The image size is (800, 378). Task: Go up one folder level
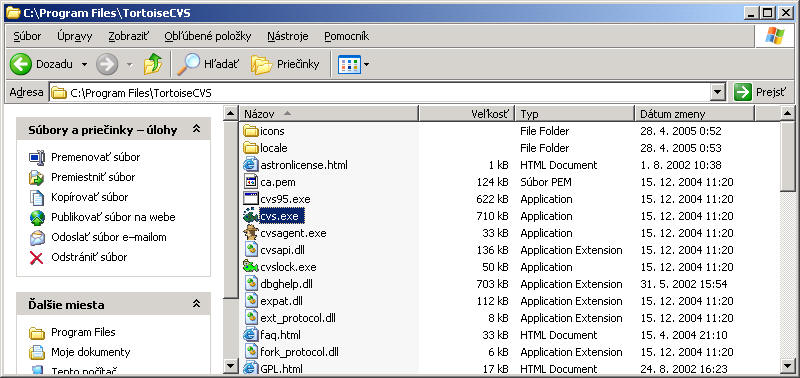(x=153, y=64)
